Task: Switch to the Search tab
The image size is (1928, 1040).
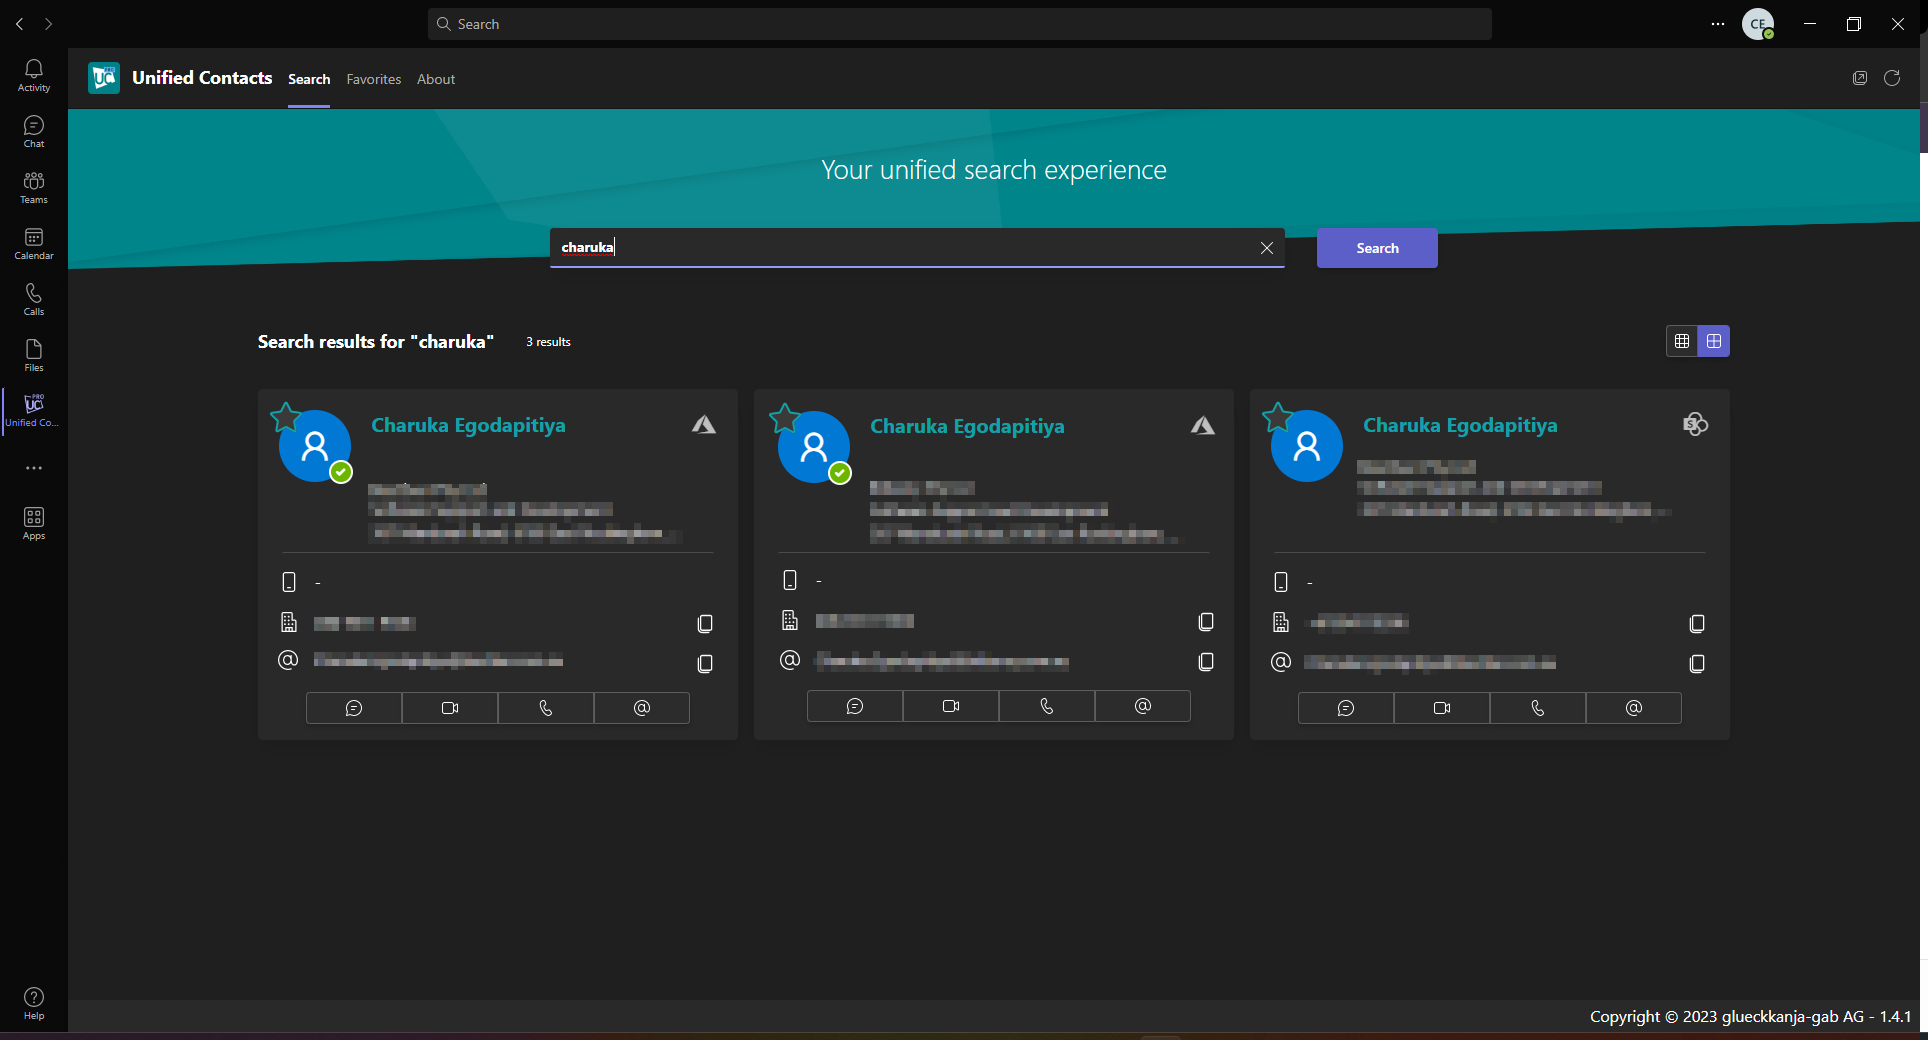Action: pyautogui.click(x=309, y=79)
